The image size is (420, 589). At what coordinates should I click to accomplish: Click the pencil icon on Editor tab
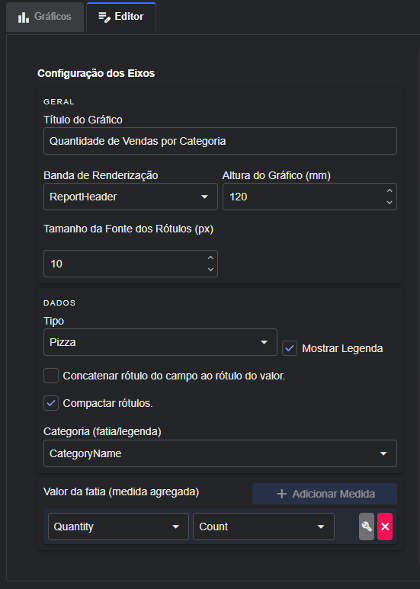pyautogui.click(x=104, y=17)
